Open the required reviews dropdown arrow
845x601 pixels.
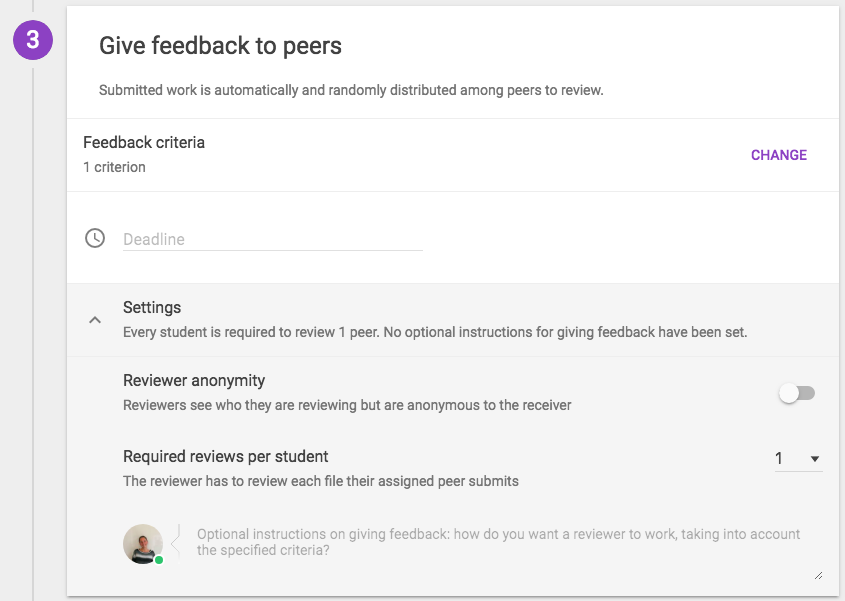tap(815, 459)
